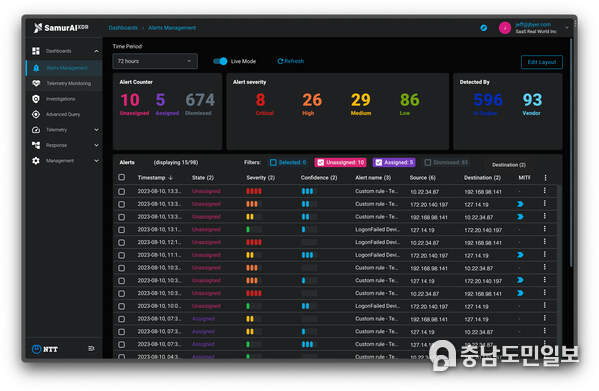This screenshot has width=599, height=391.
Task: Click the page vertical scrollbar
Action: 571,153
